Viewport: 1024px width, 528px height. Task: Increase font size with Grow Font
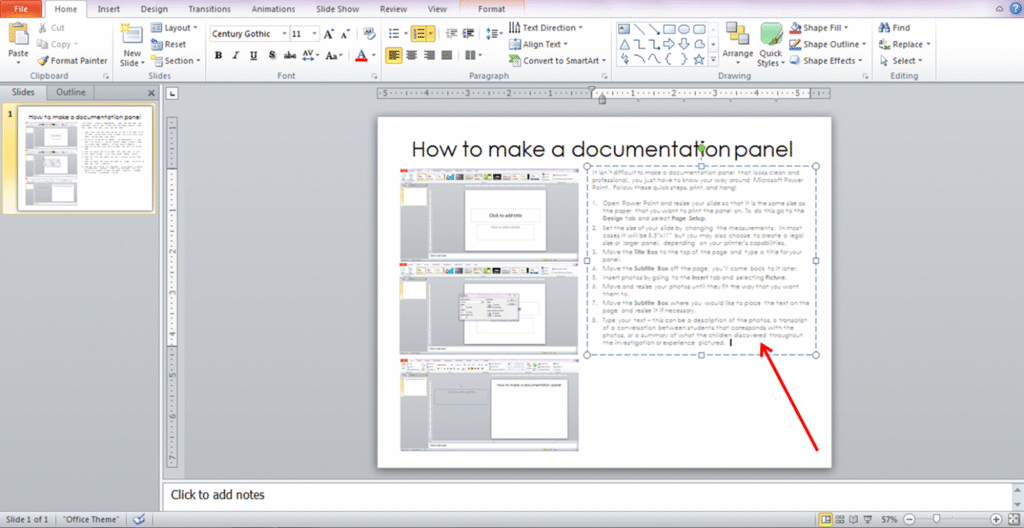329,34
